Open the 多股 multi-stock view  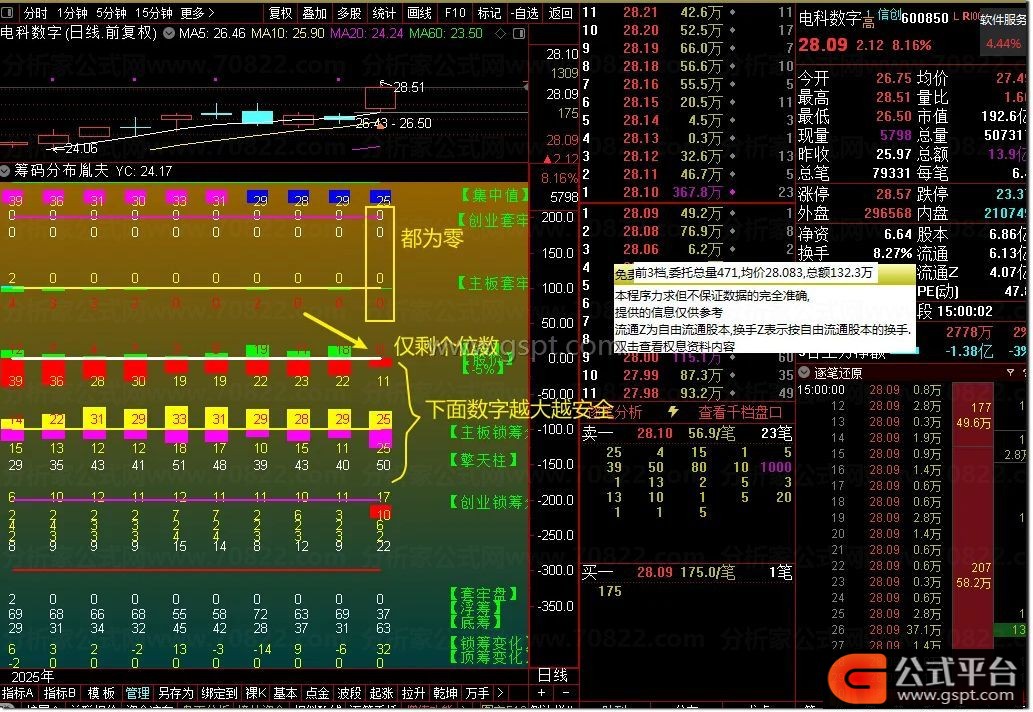pos(349,13)
